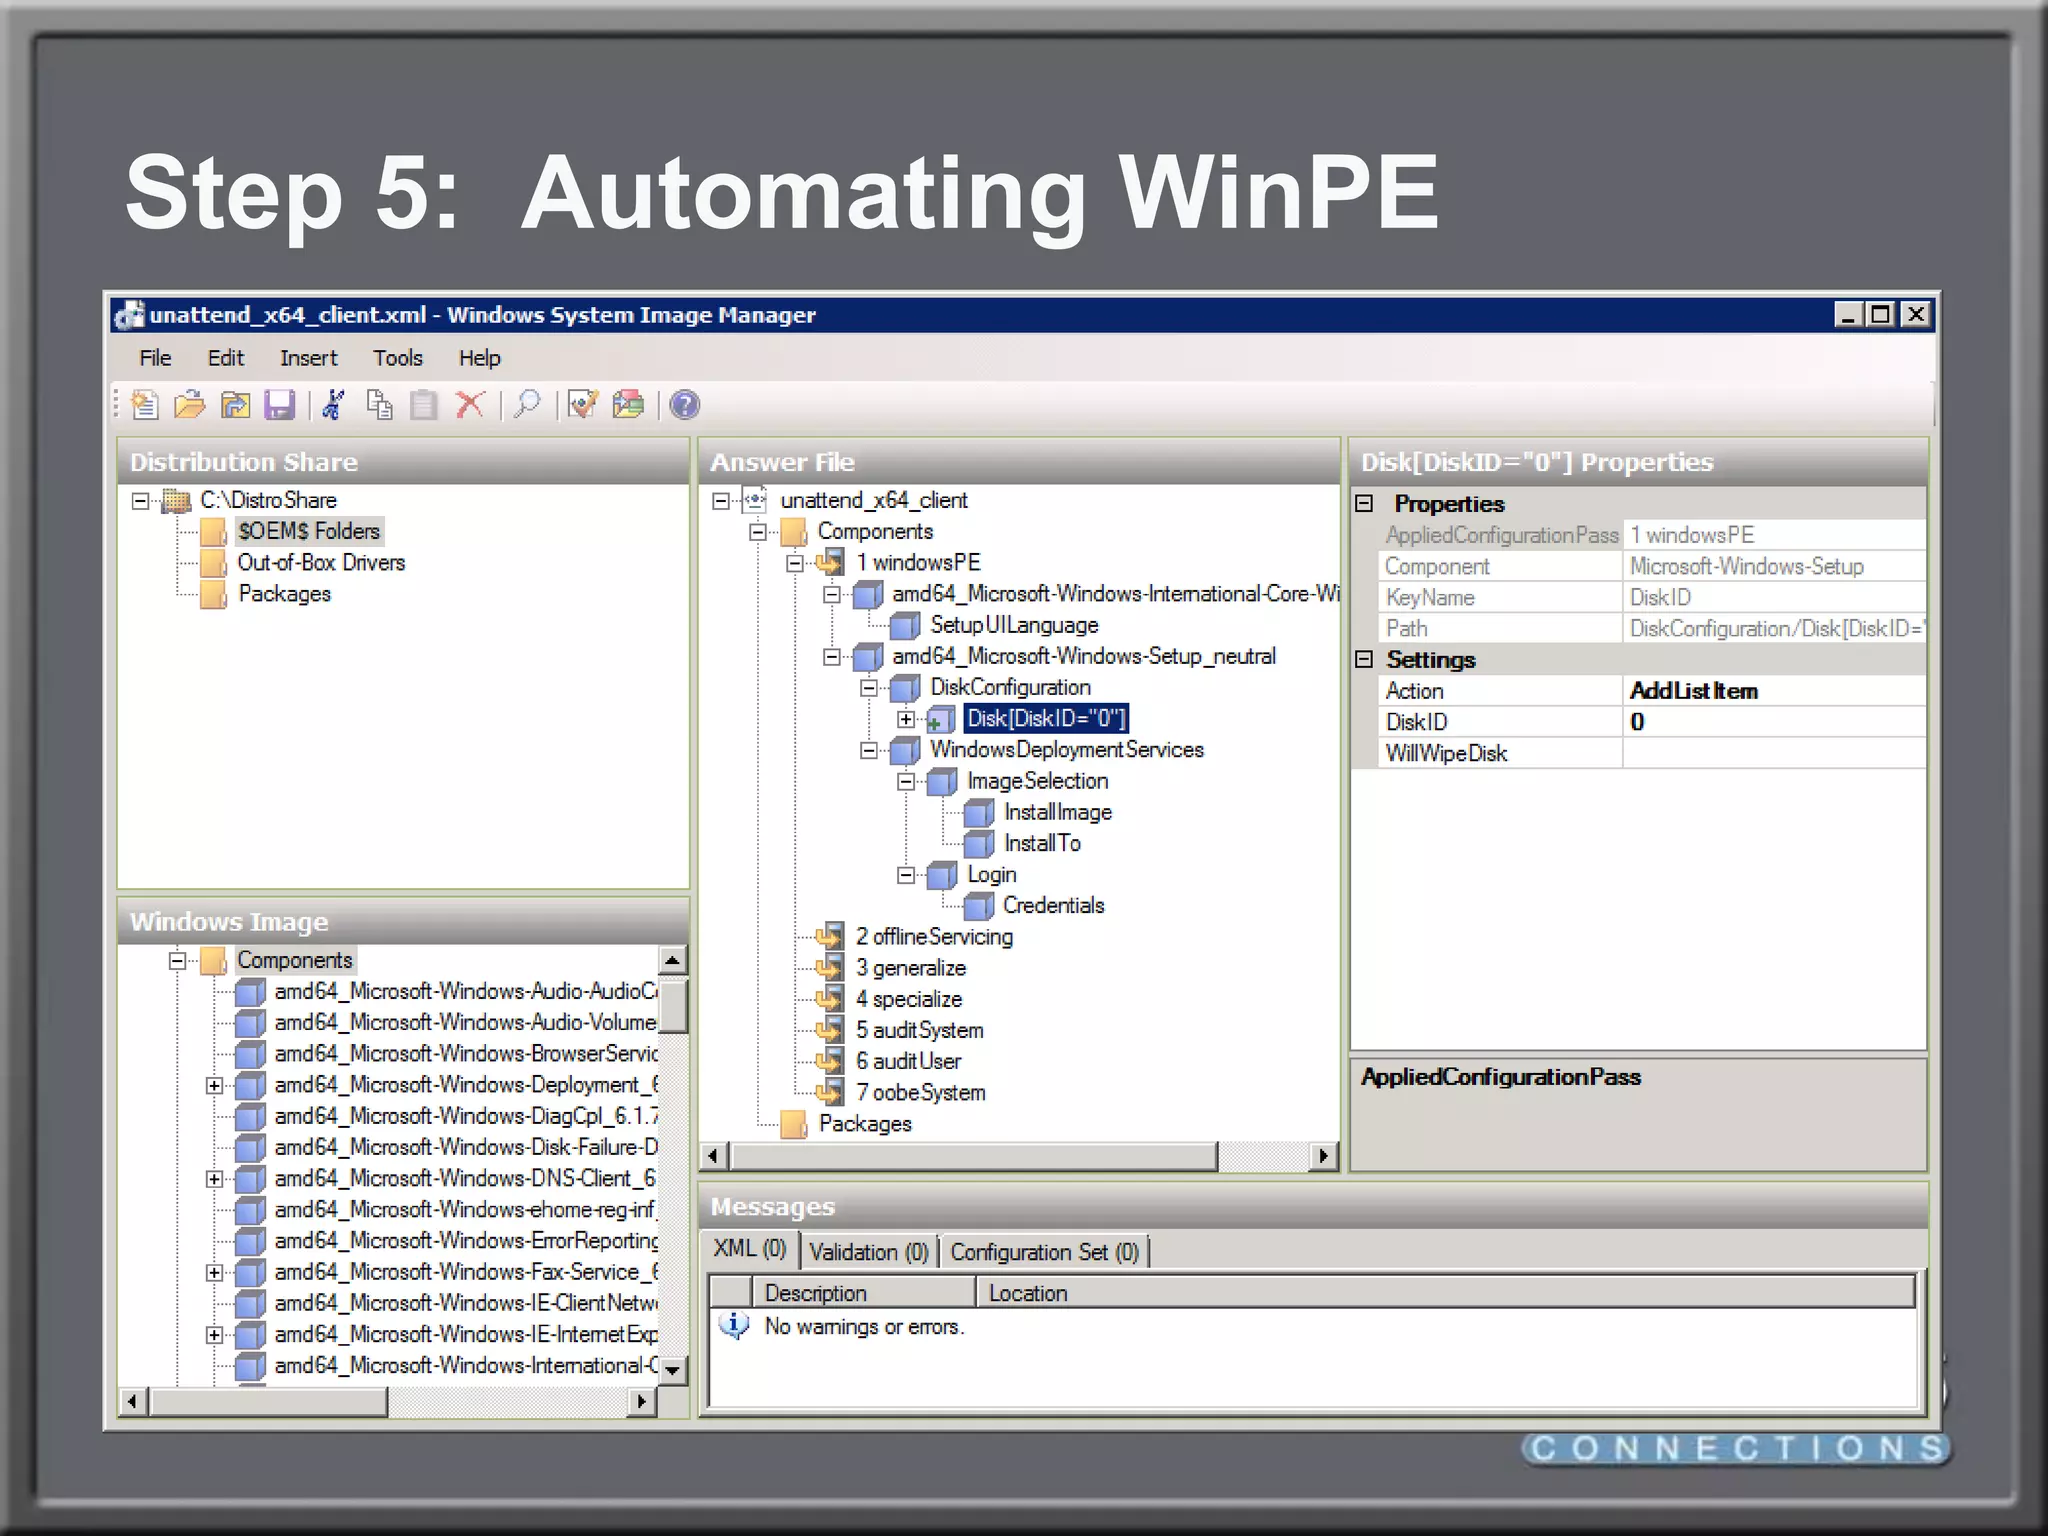This screenshot has width=2048, height=1536.
Task: Select amd64_Microsoft-Windows-Fax-Service component
Action: [x=466, y=1272]
